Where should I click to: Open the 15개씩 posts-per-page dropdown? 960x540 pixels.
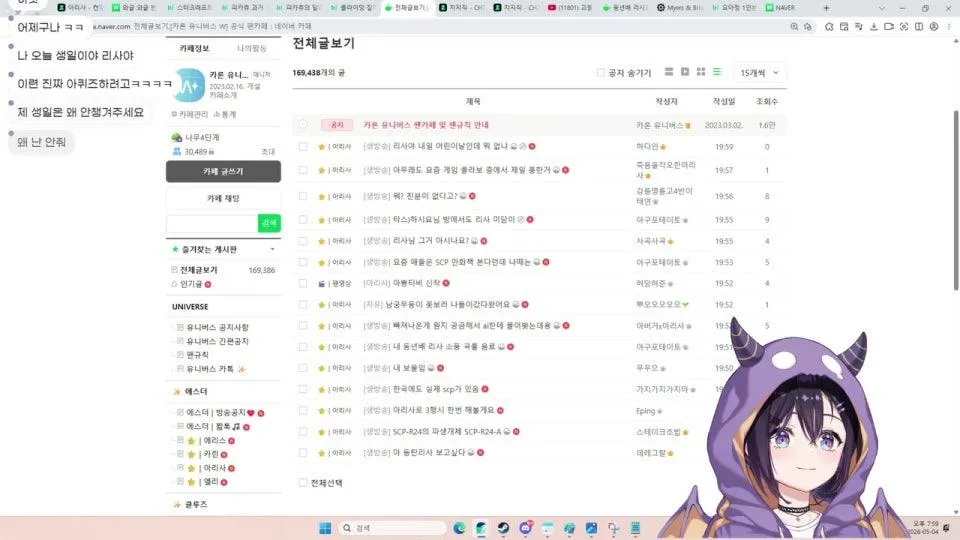[759, 72]
